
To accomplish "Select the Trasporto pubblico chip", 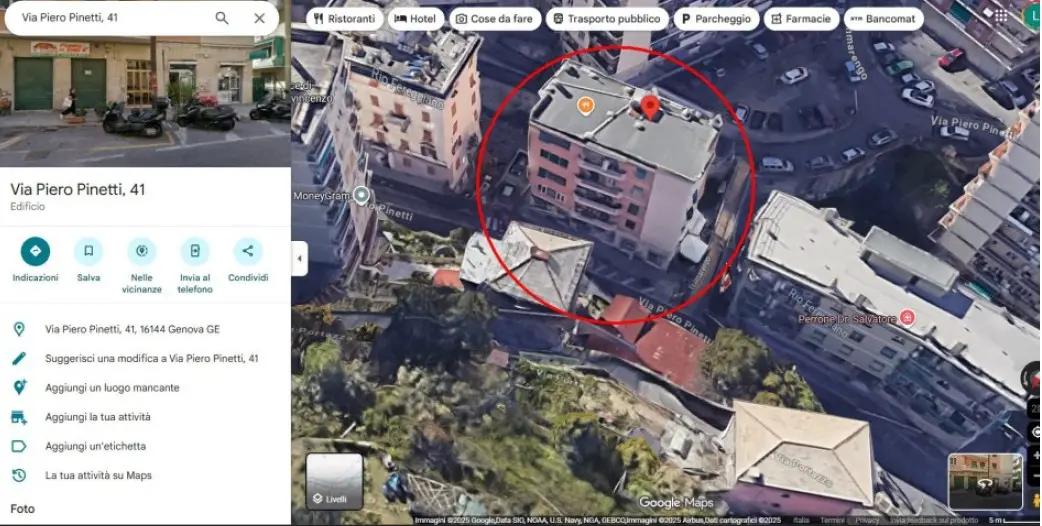I will (607, 19).
